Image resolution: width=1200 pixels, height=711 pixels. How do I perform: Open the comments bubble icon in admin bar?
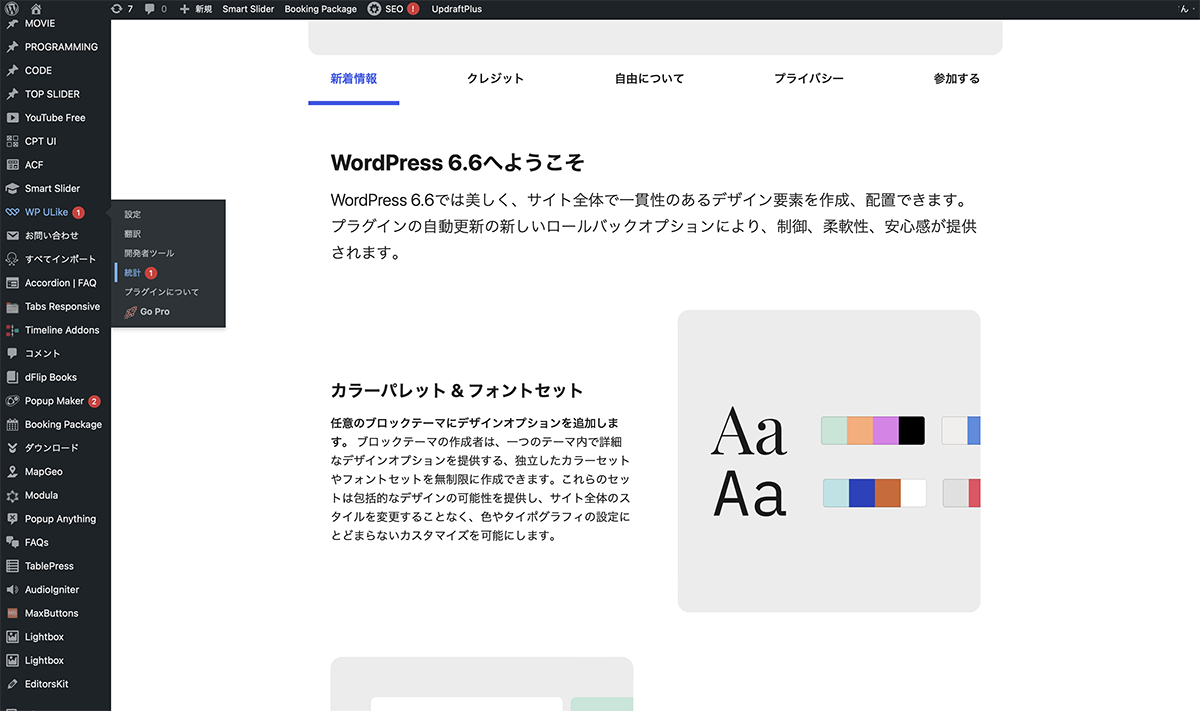pyautogui.click(x=150, y=9)
